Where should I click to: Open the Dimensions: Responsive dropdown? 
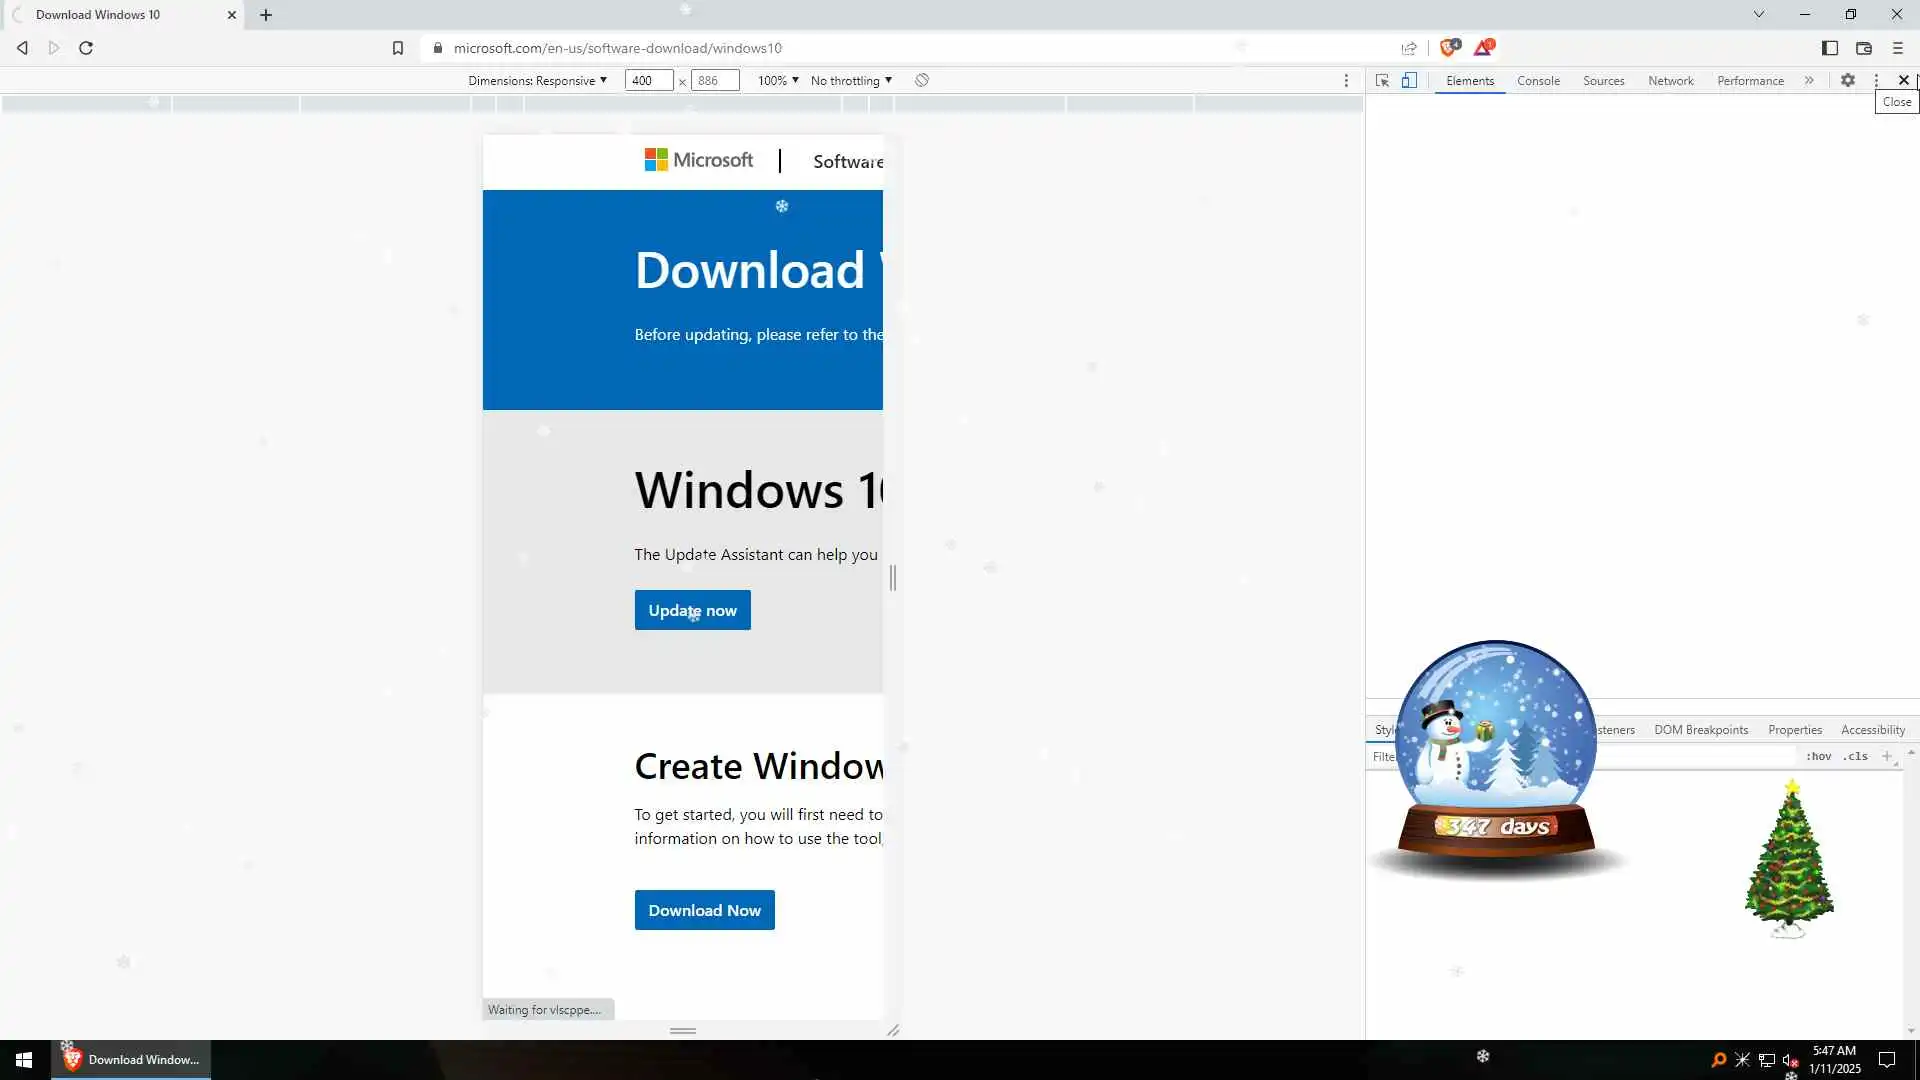click(x=537, y=81)
